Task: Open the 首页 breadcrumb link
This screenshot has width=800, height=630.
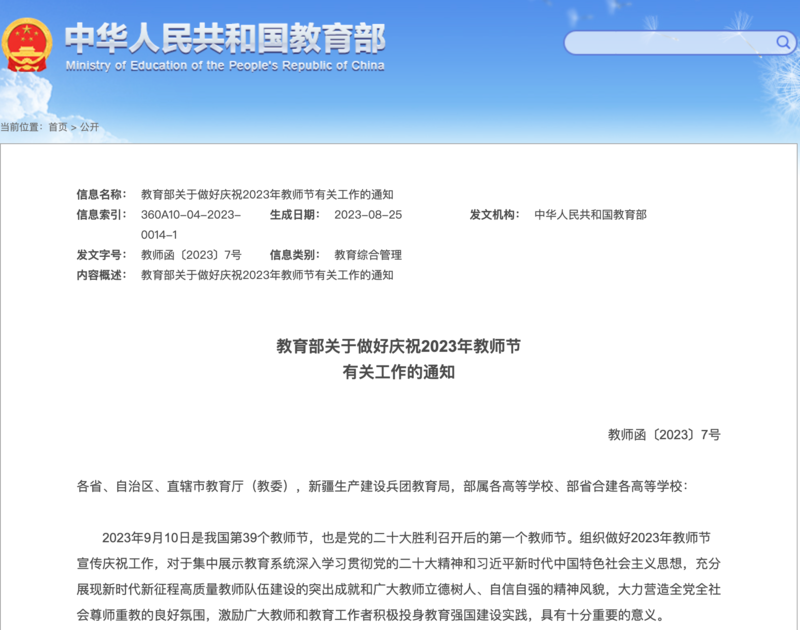Action: [x=57, y=127]
